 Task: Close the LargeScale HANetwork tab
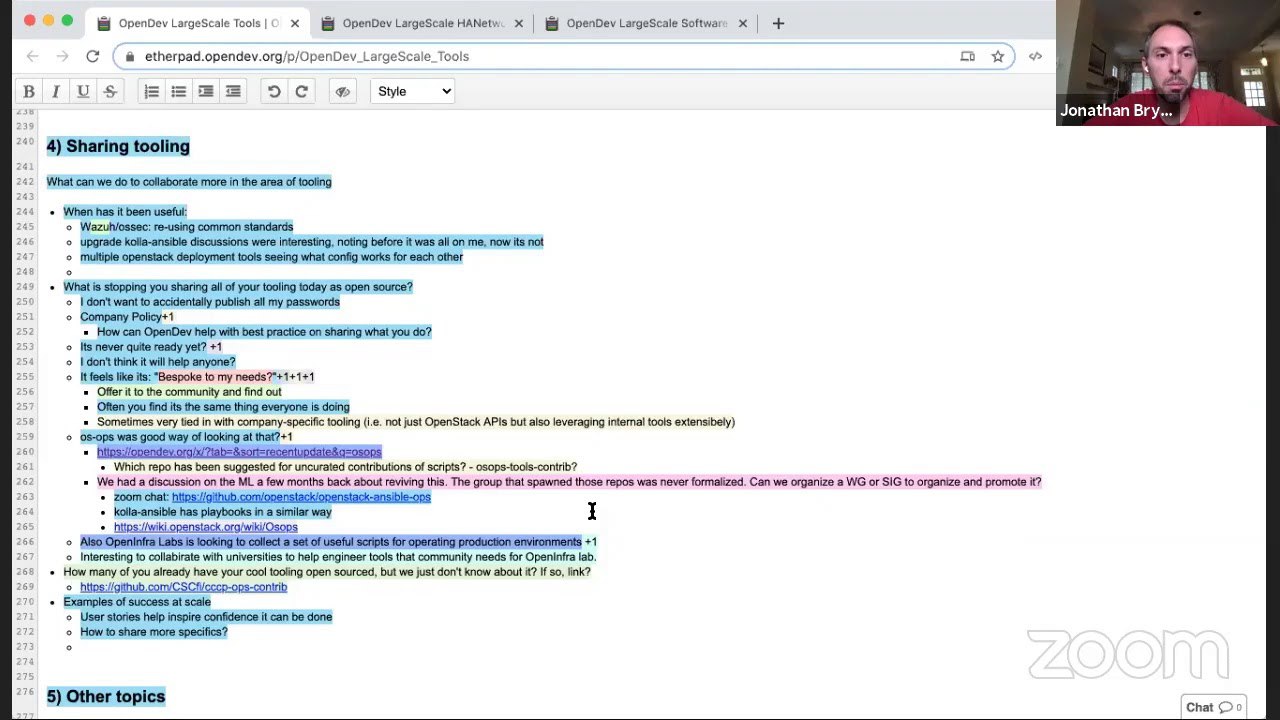518,23
